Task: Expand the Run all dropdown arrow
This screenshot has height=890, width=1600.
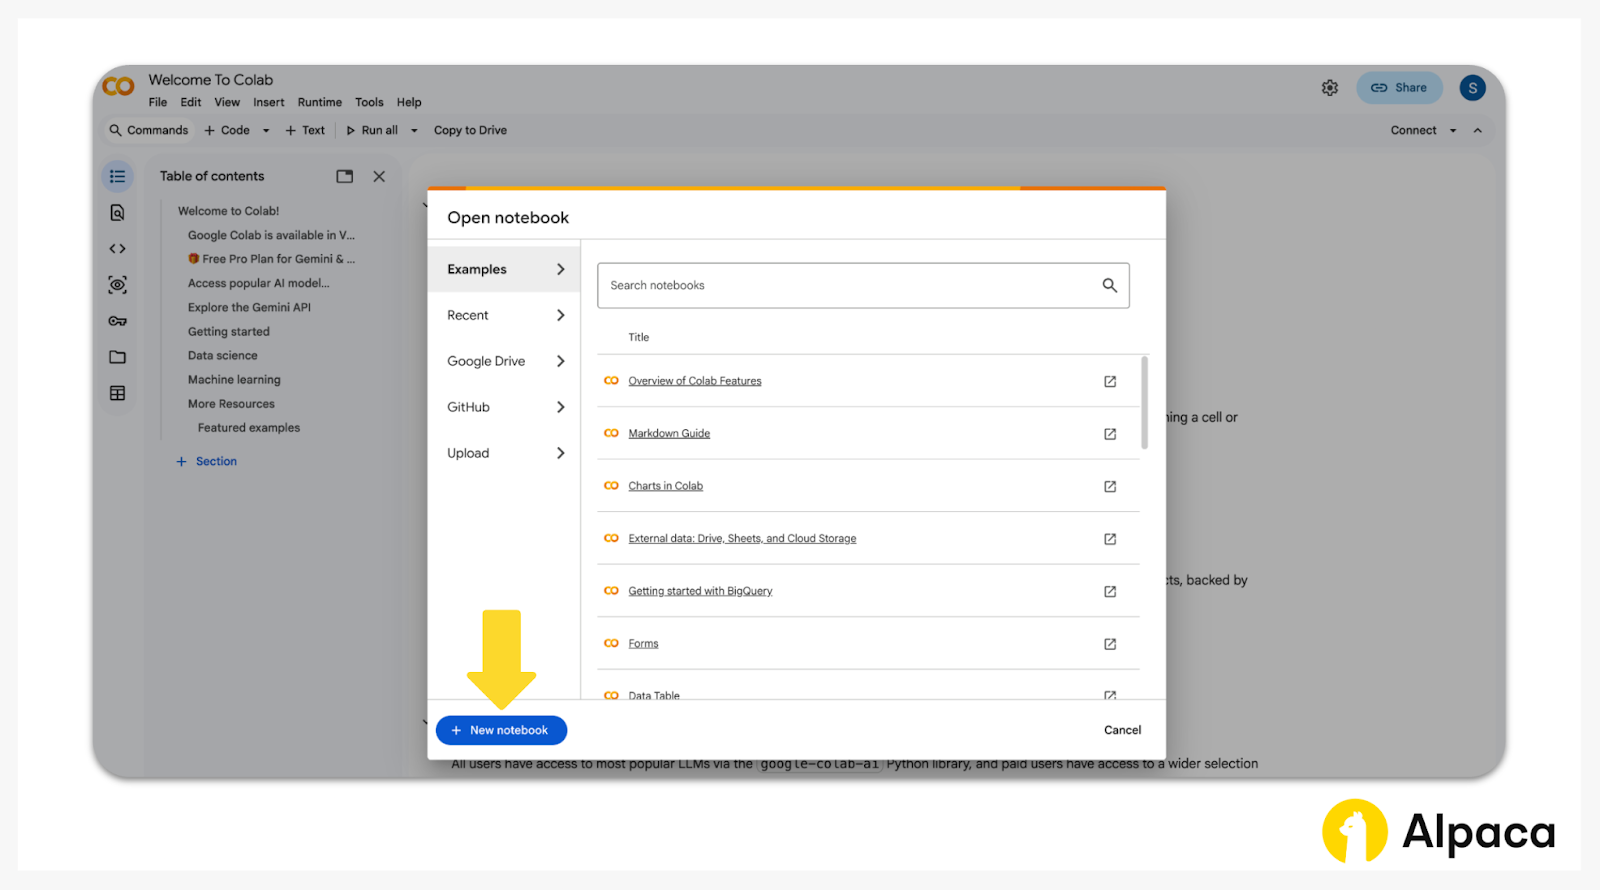Action: pyautogui.click(x=414, y=131)
